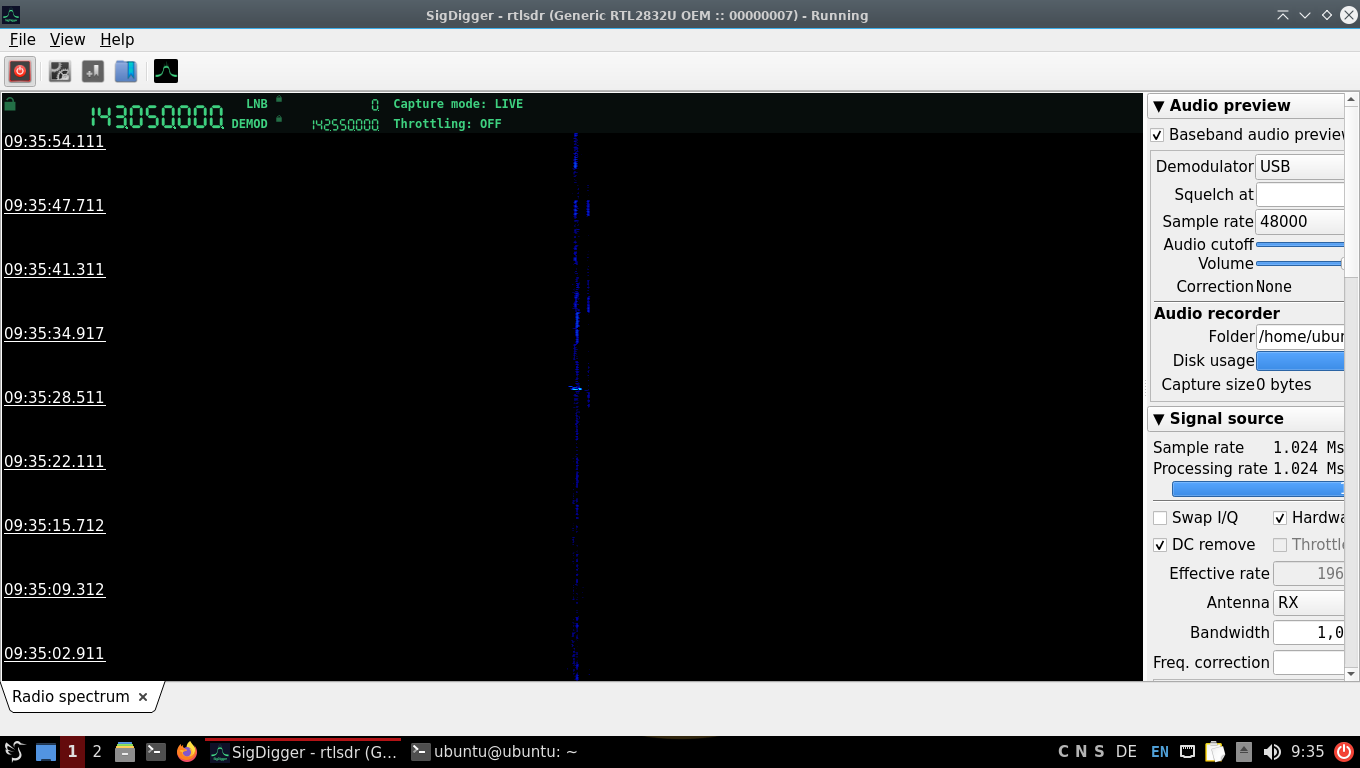Toggle the Hardware AGC checkbox
The width and height of the screenshot is (1360, 768).
point(1280,518)
